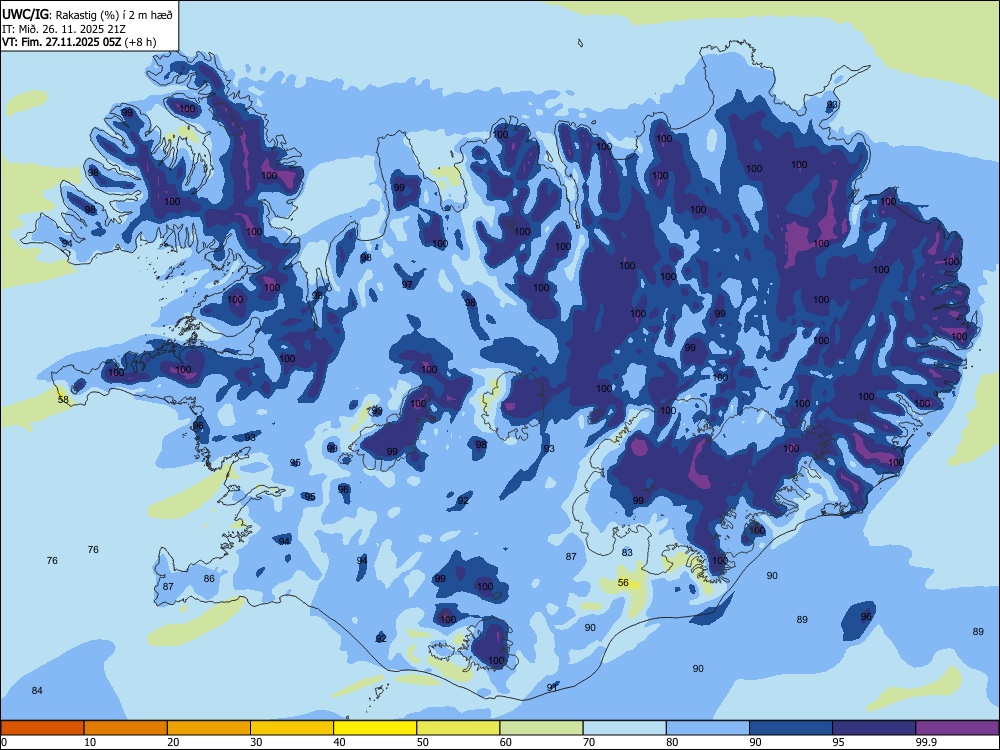Click the legend tick label '20'
The width and height of the screenshot is (1000, 750).
click(173, 742)
